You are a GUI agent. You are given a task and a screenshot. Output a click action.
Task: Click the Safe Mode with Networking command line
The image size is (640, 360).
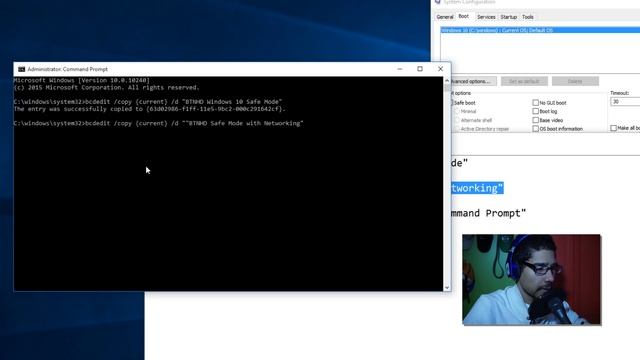point(159,123)
